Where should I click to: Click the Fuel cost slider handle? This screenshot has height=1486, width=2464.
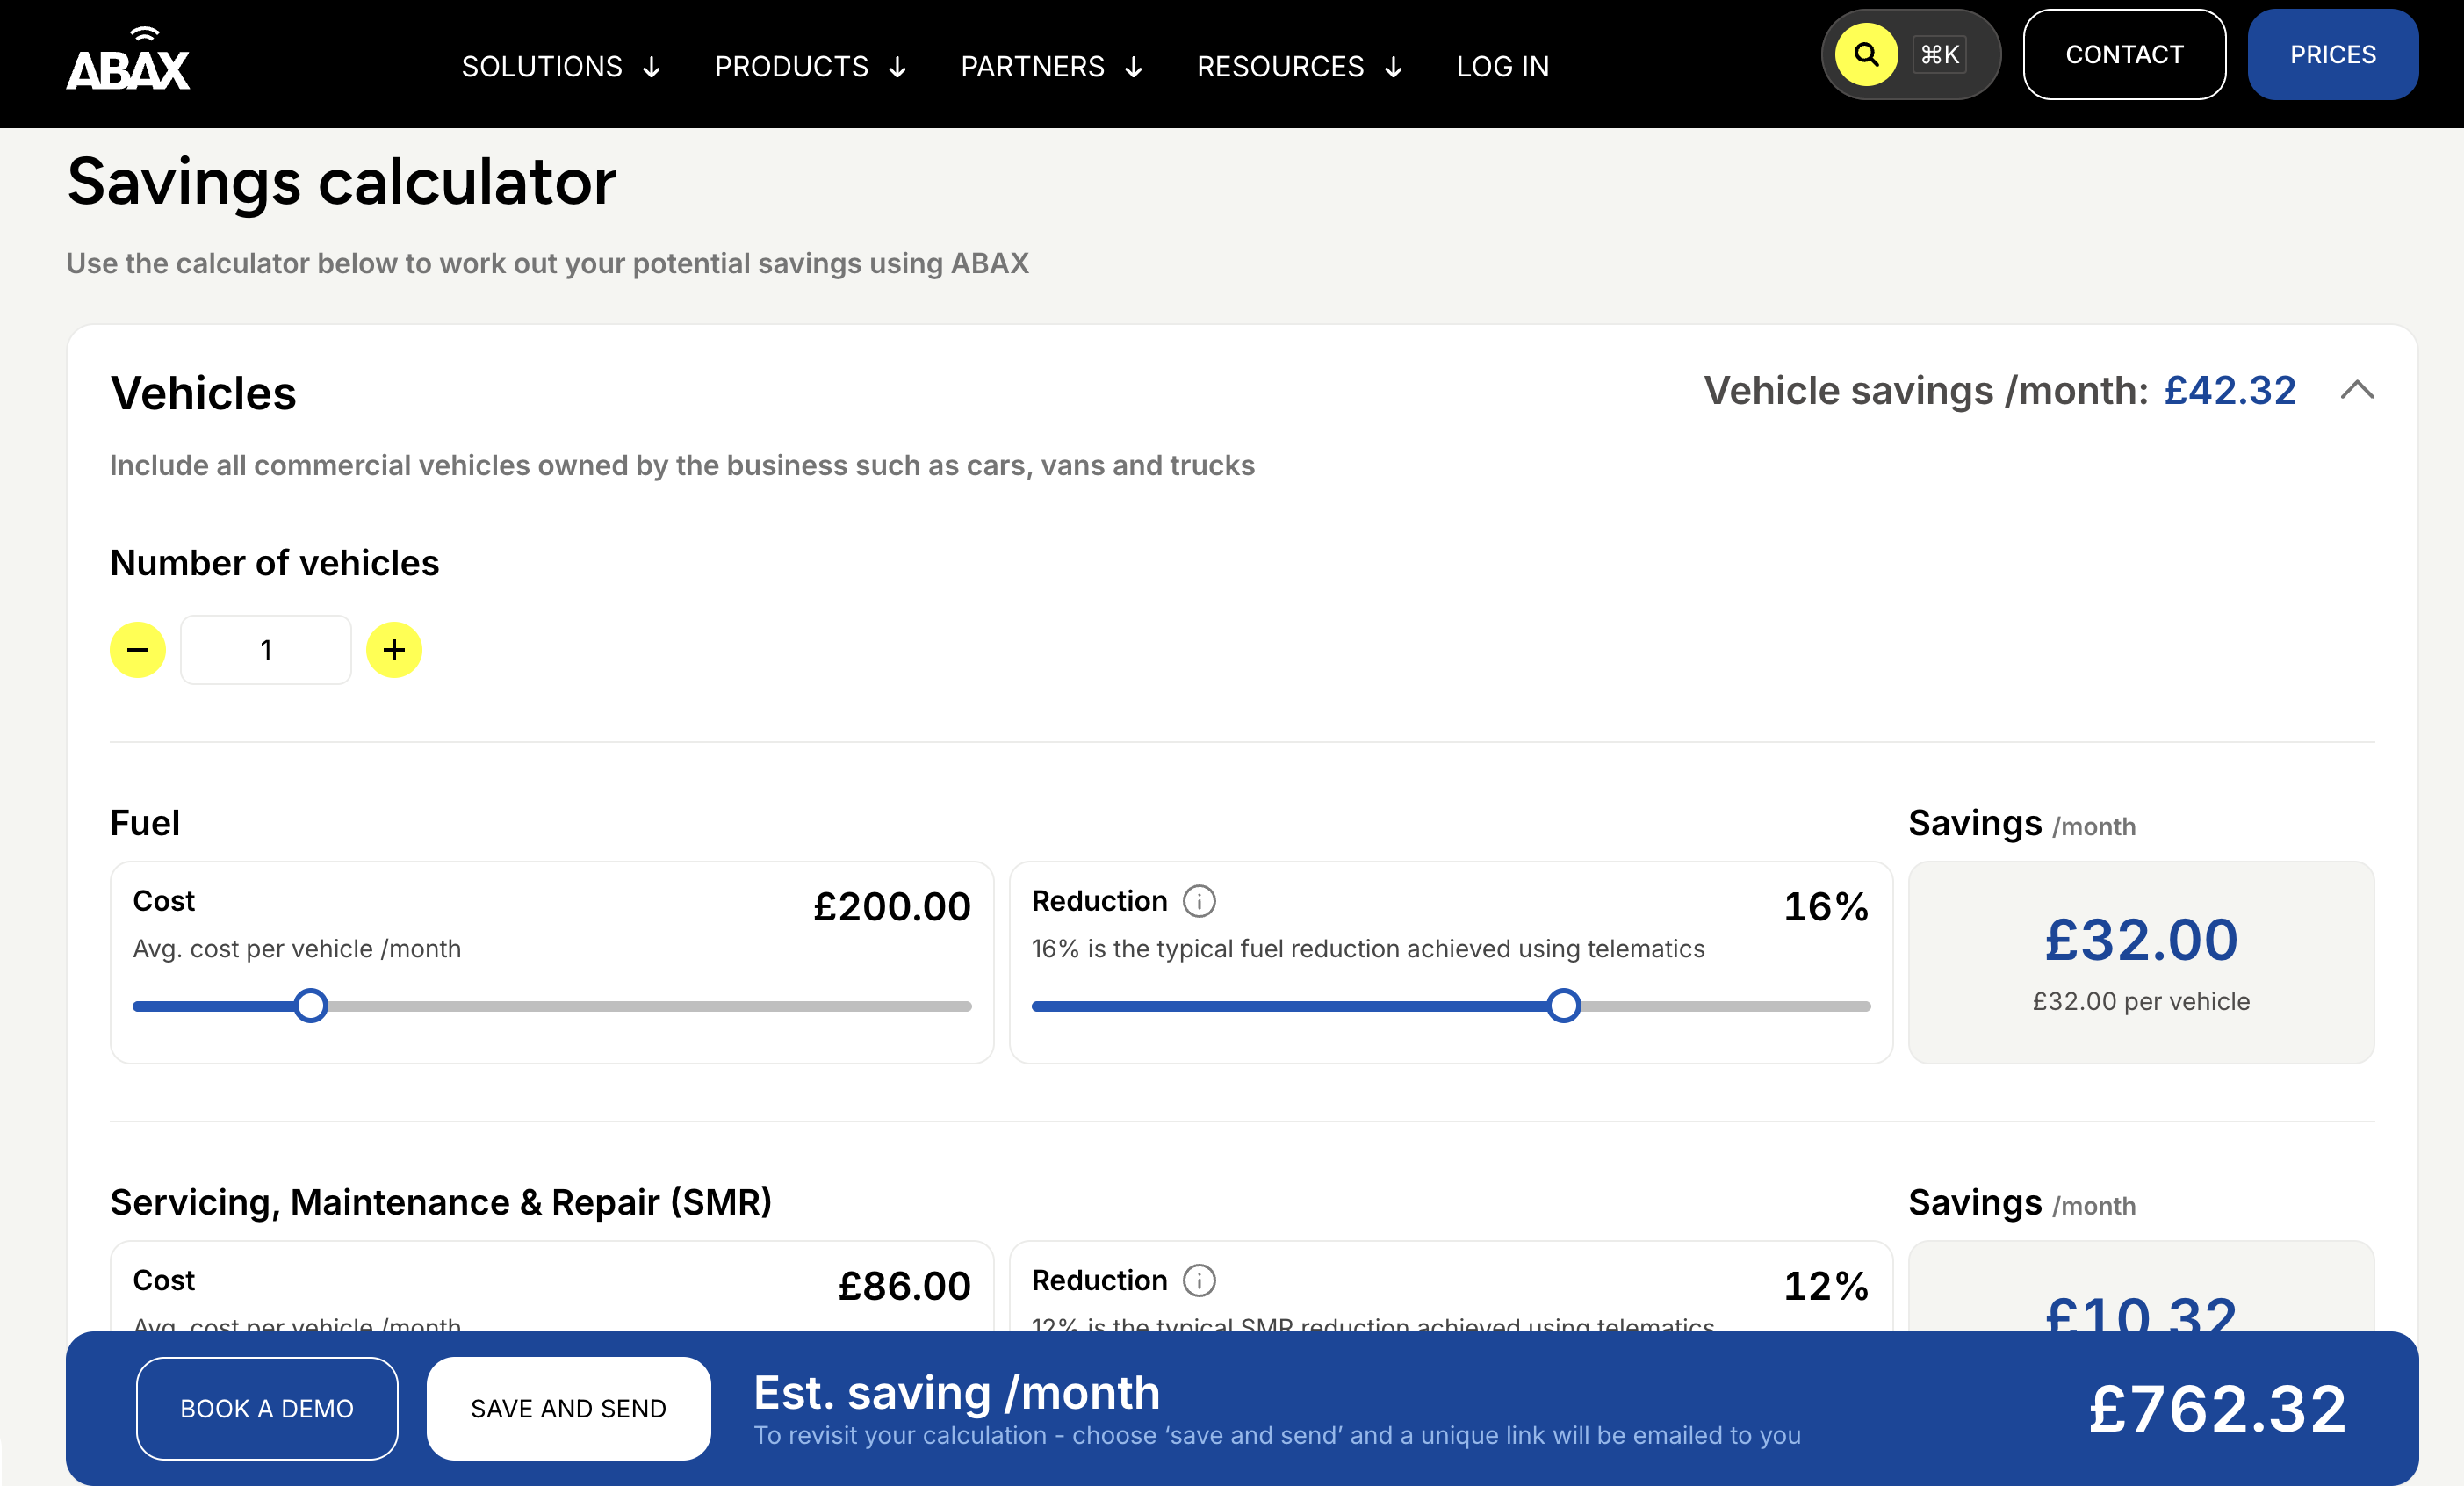(x=311, y=1005)
